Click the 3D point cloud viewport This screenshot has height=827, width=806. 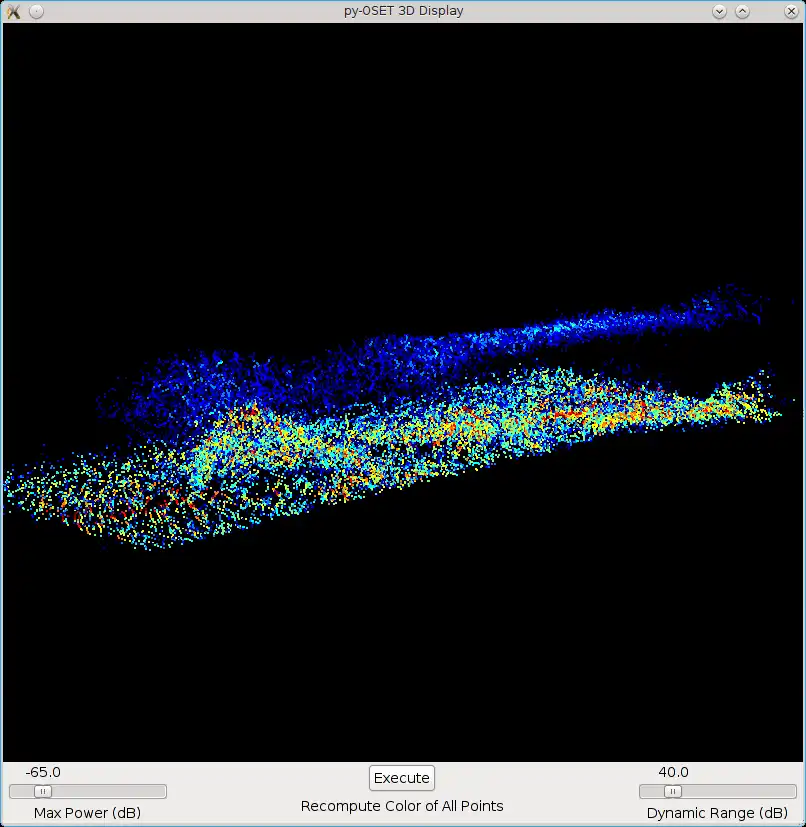point(403,392)
